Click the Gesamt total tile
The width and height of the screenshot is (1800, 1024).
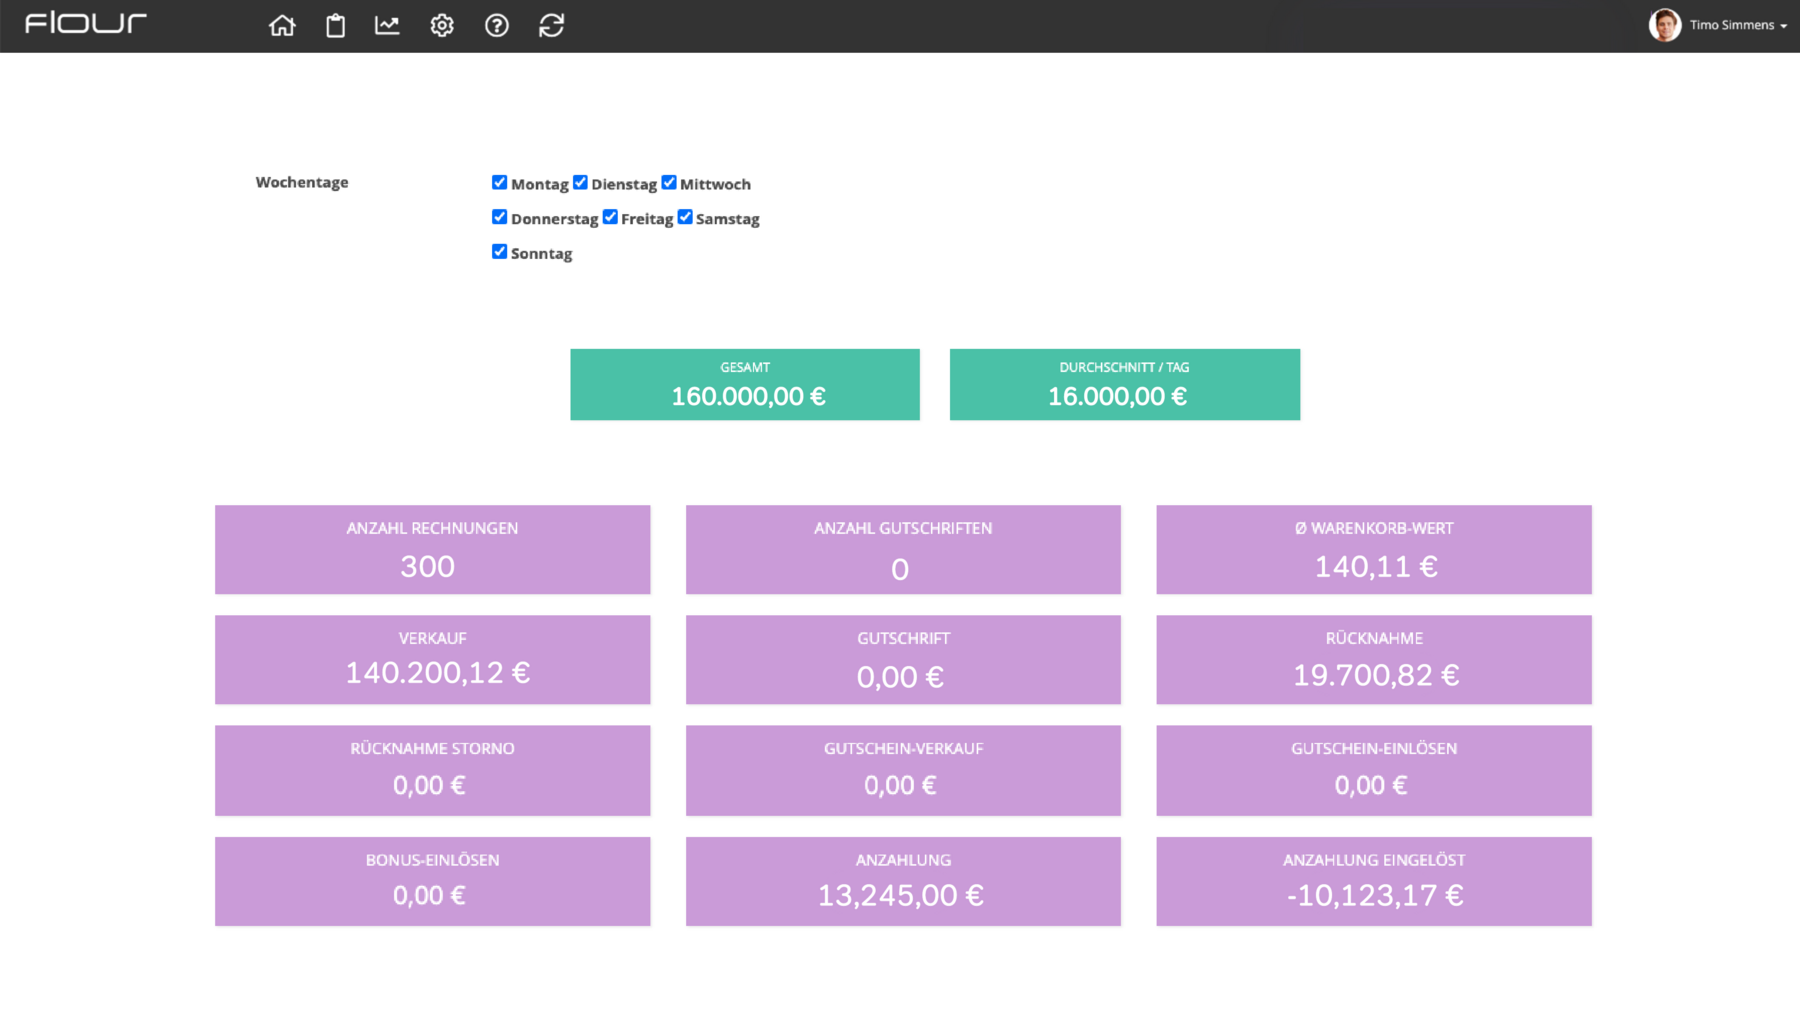(744, 384)
